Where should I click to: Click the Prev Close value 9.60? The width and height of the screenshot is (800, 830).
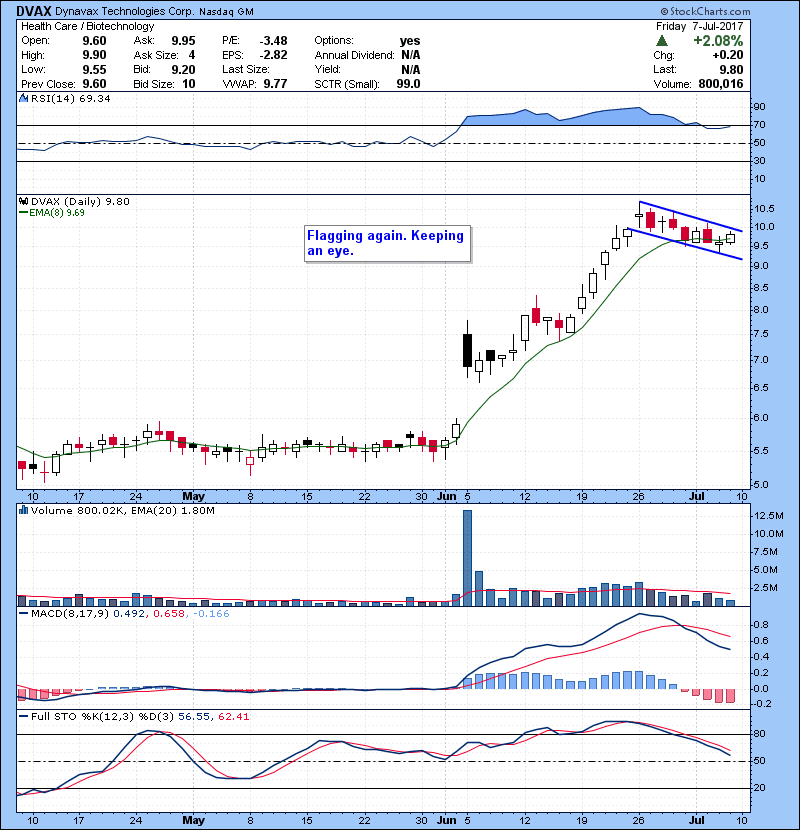tap(94, 84)
